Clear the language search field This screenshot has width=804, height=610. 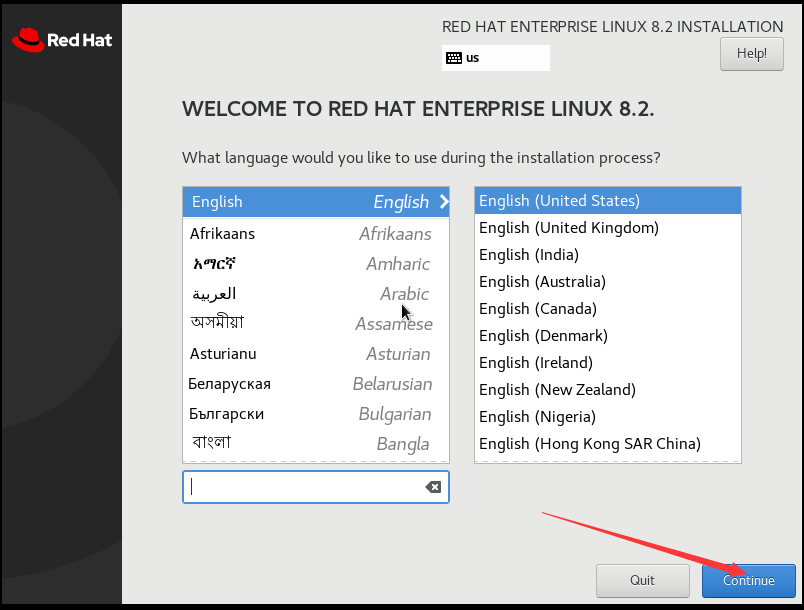point(433,487)
